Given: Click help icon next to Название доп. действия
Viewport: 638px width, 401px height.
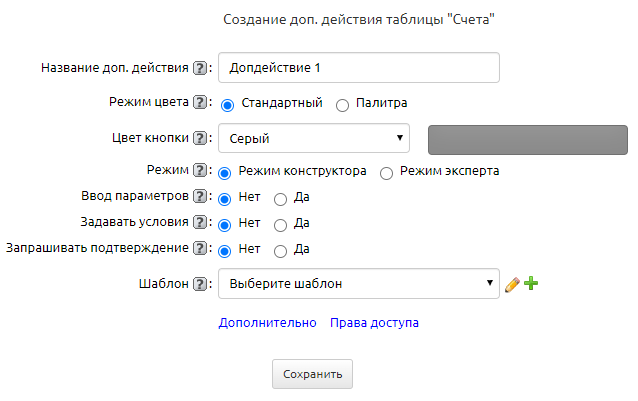Looking at the screenshot, I should tap(200, 69).
